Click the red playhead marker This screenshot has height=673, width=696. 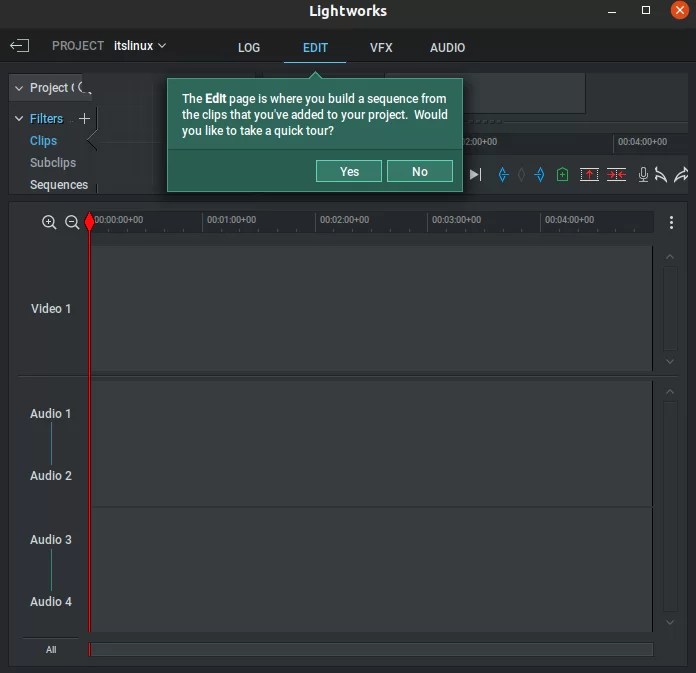pyautogui.click(x=89, y=221)
